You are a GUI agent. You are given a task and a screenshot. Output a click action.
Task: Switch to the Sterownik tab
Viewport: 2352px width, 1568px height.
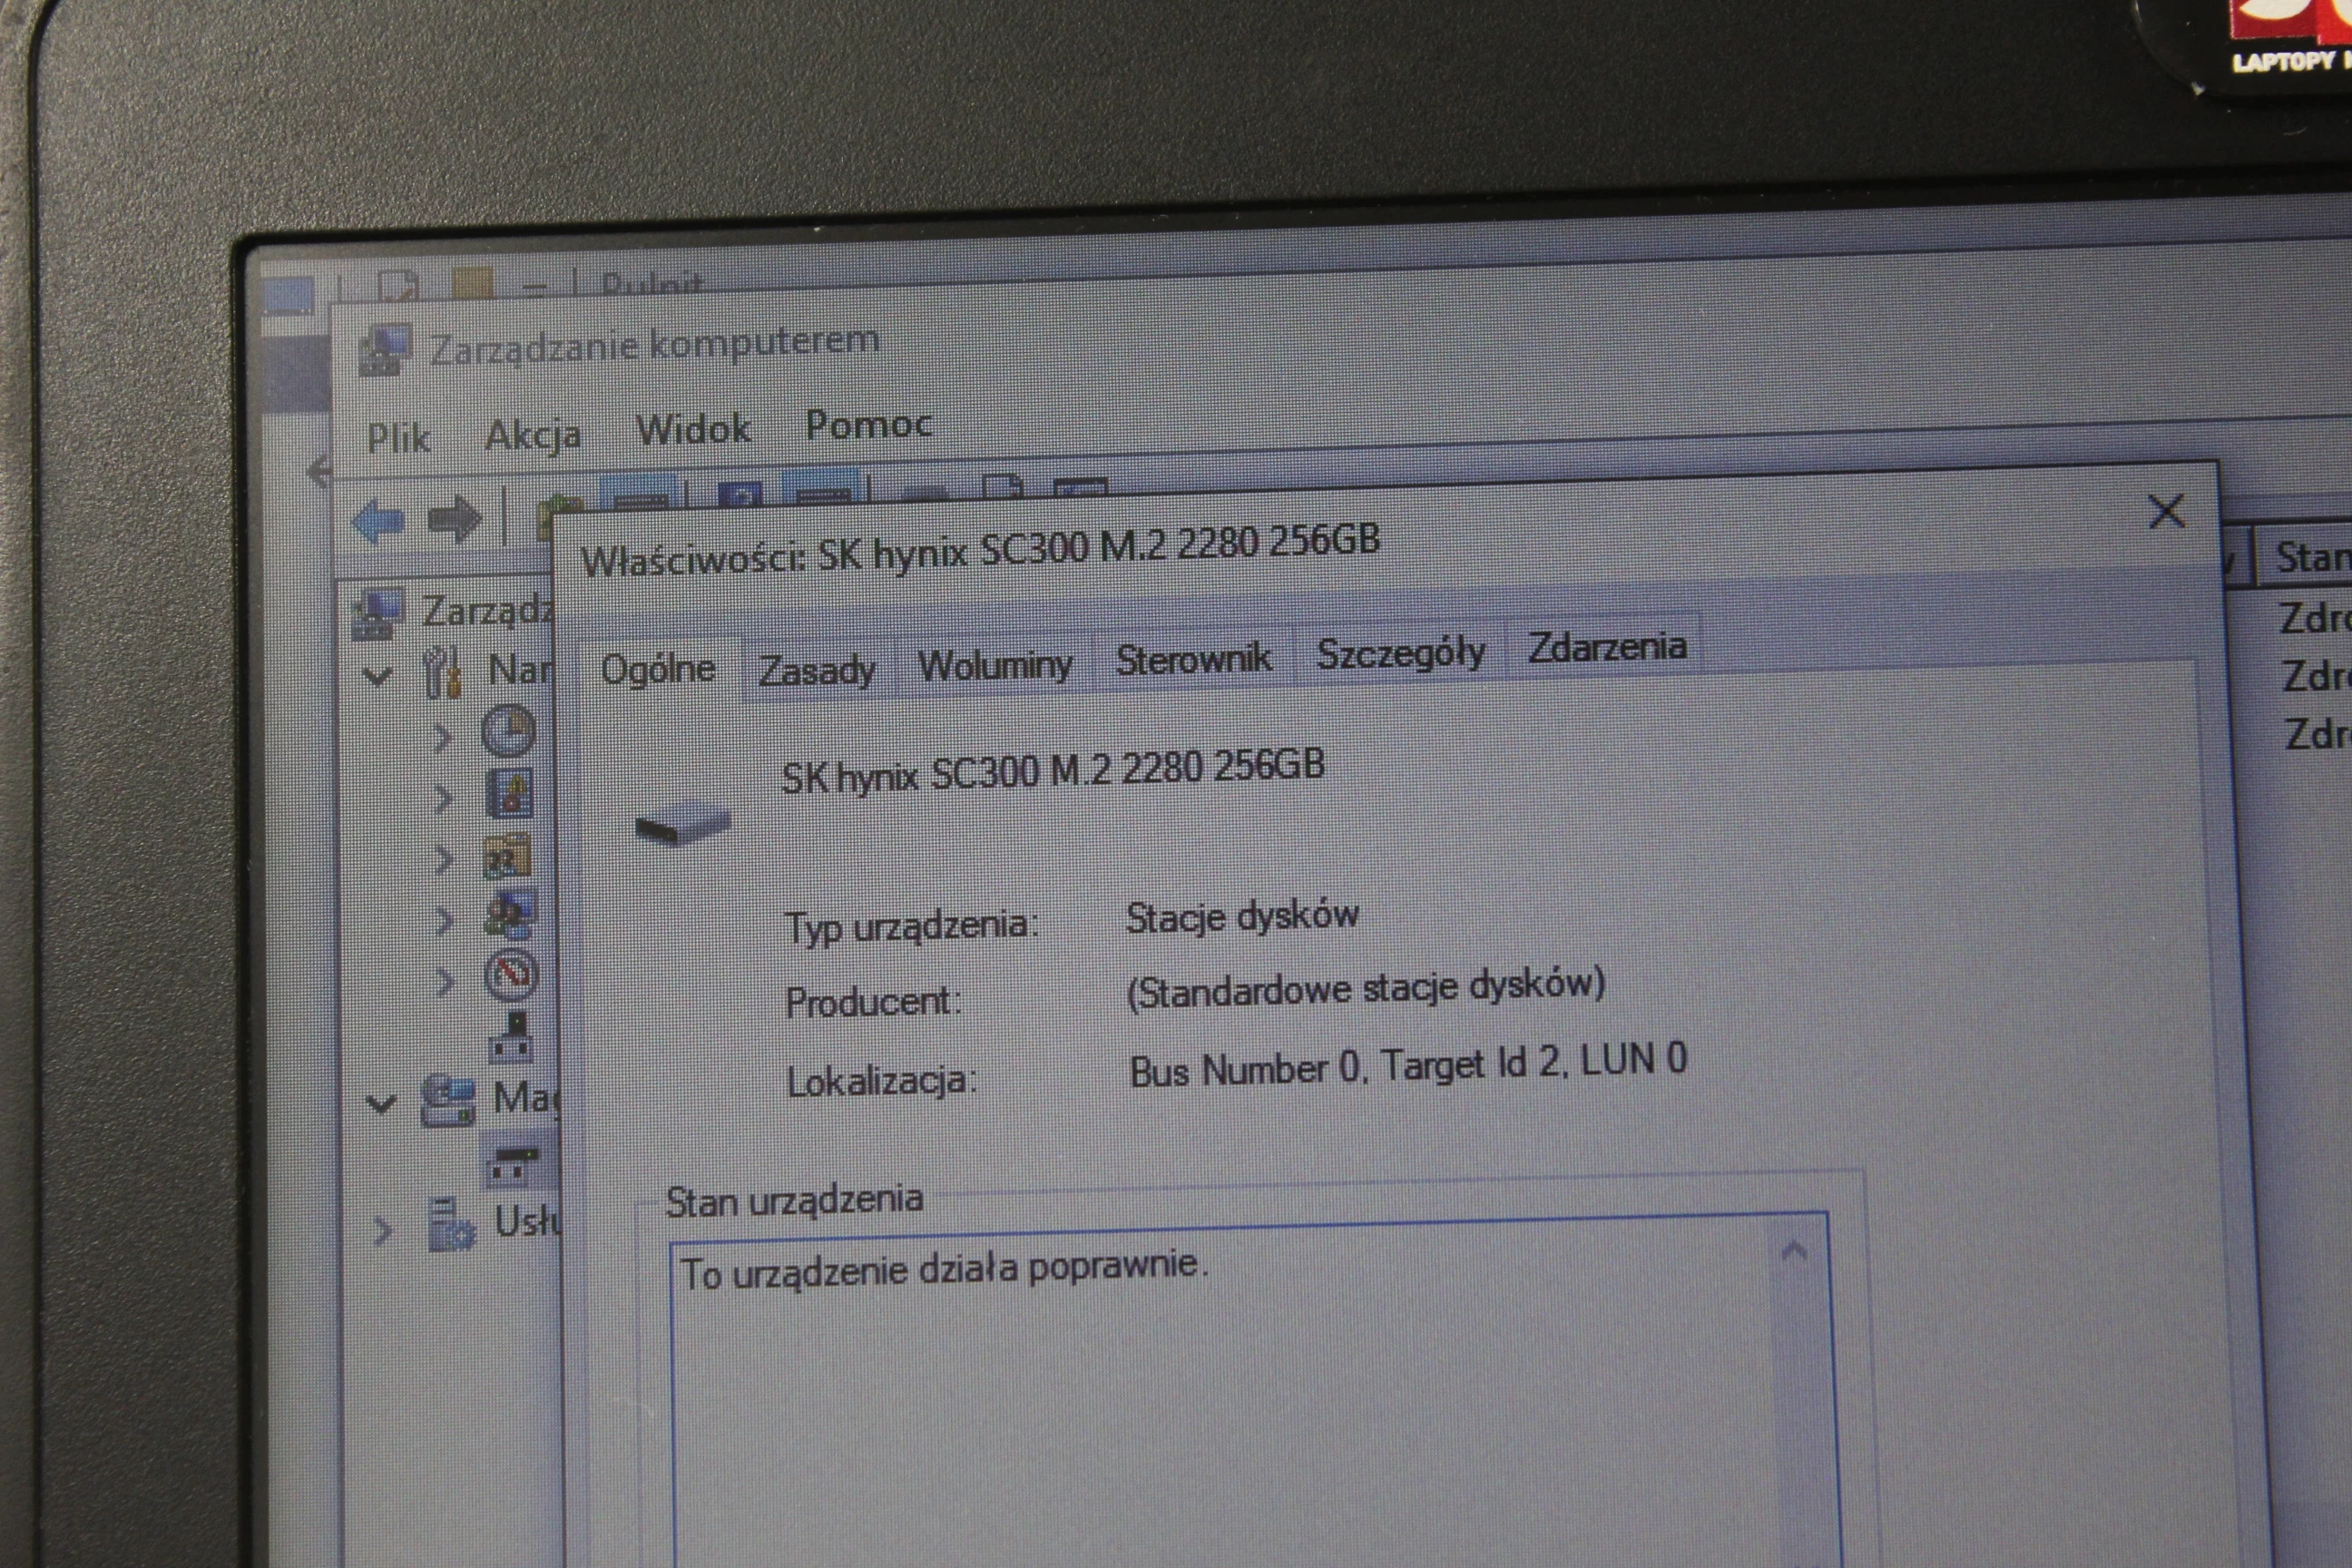pyautogui.click(x=1193, y=659)
